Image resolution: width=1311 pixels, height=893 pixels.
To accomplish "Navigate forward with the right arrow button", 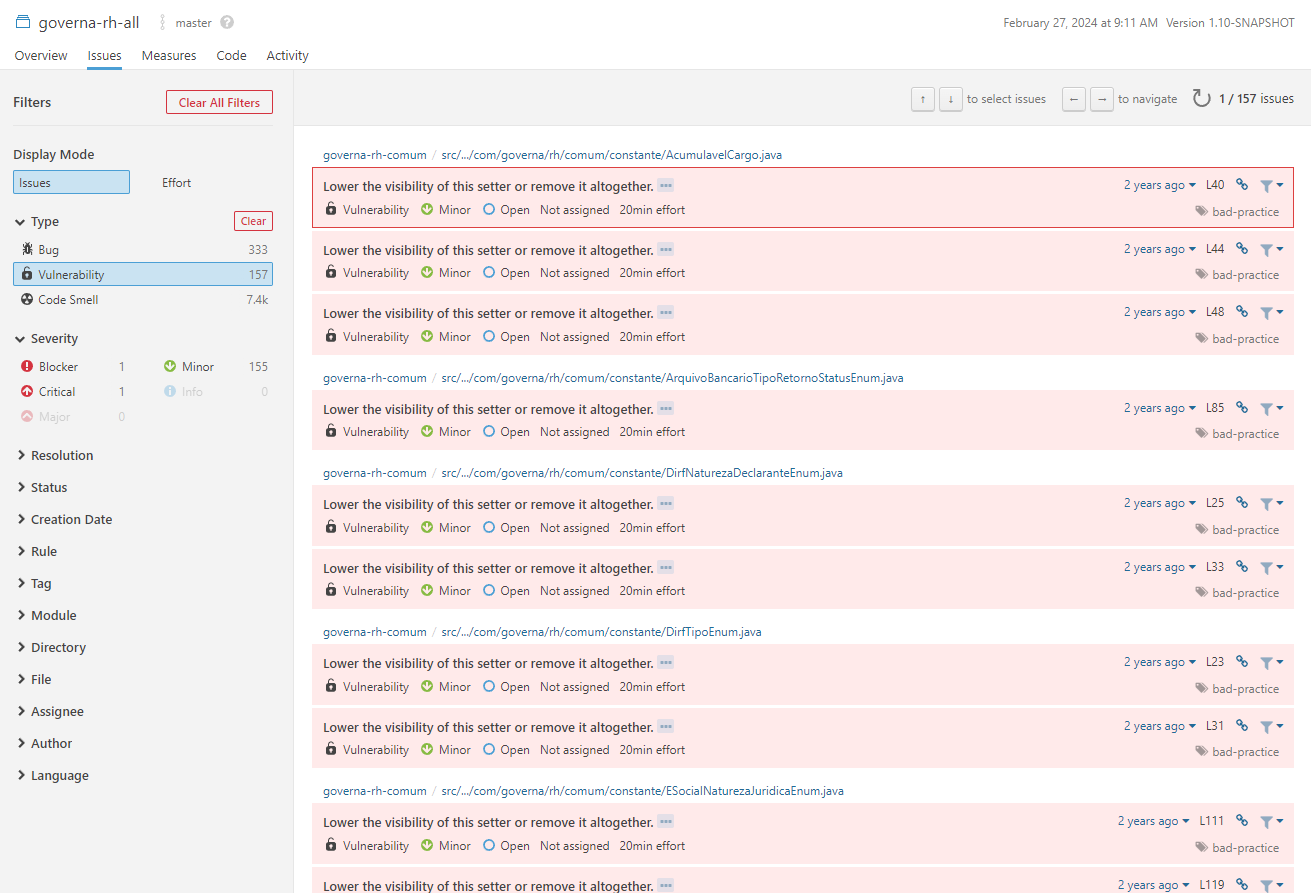I will point(1101,99).
